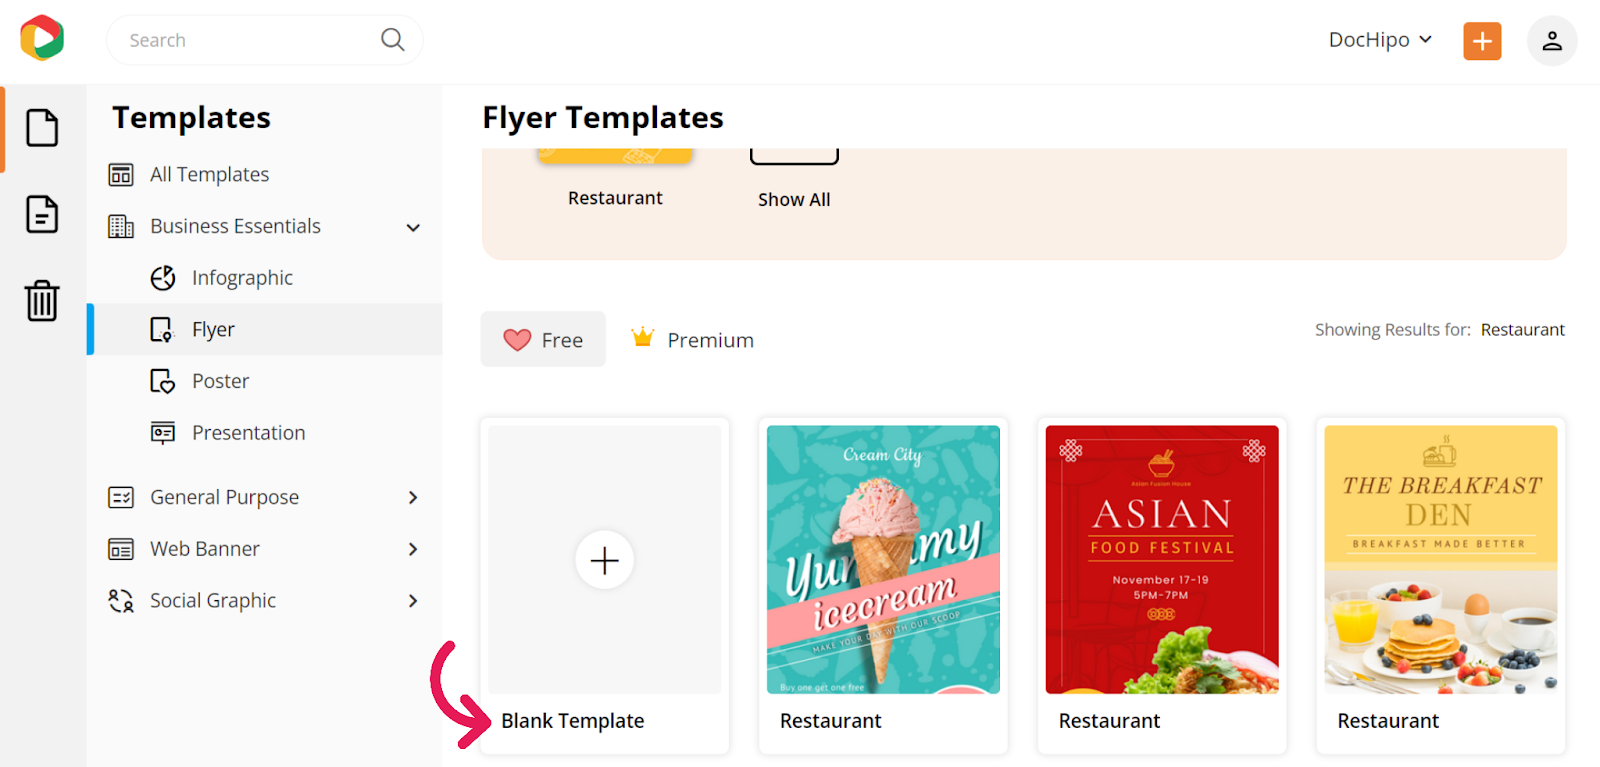Screen dimensions: 1600x767
Task: Click the Infographic pie chart icon
Action: [x=163, y=278]
